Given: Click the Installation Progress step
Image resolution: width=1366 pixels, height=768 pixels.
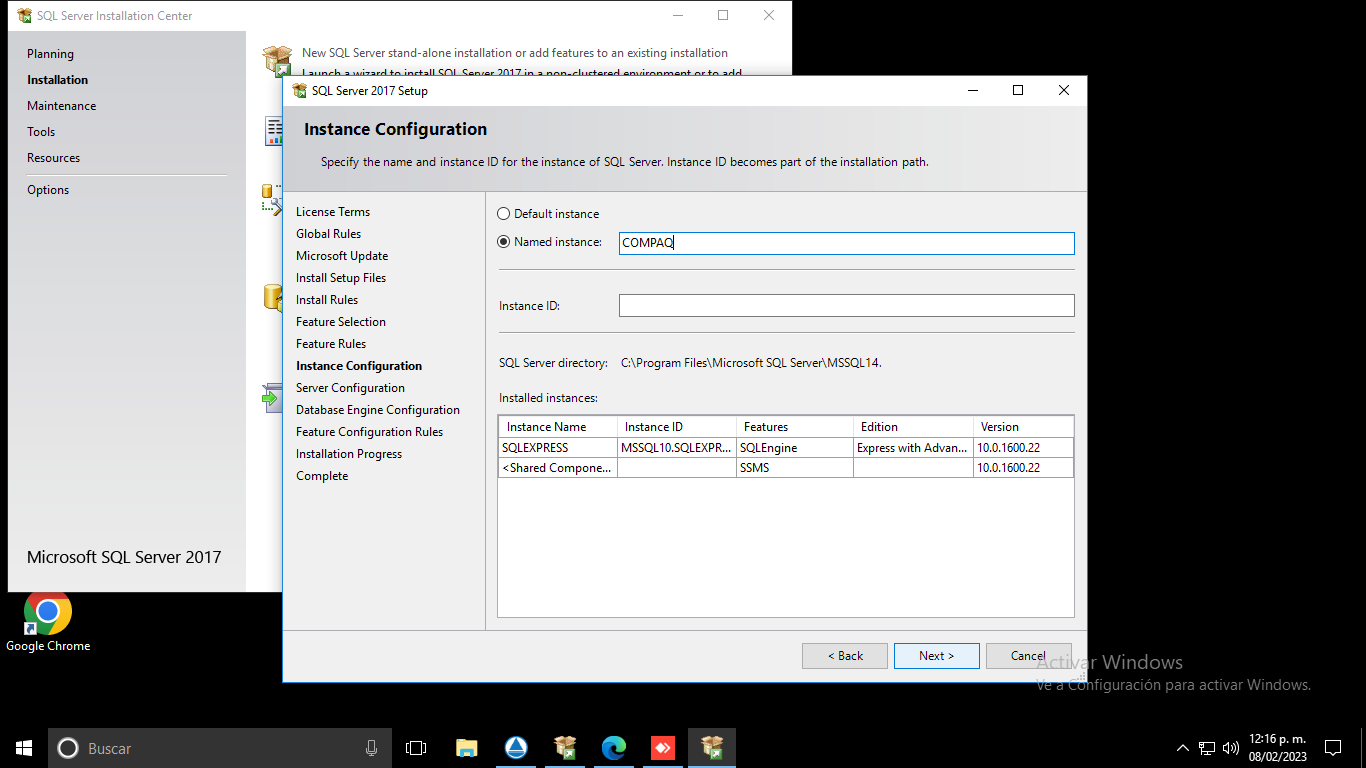Looking at the screenshot, I should click(349, 454).
